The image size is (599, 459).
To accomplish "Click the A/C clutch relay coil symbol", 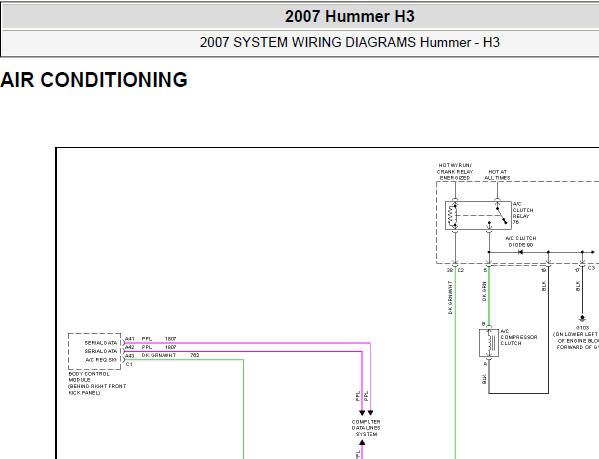I will 452,216.
